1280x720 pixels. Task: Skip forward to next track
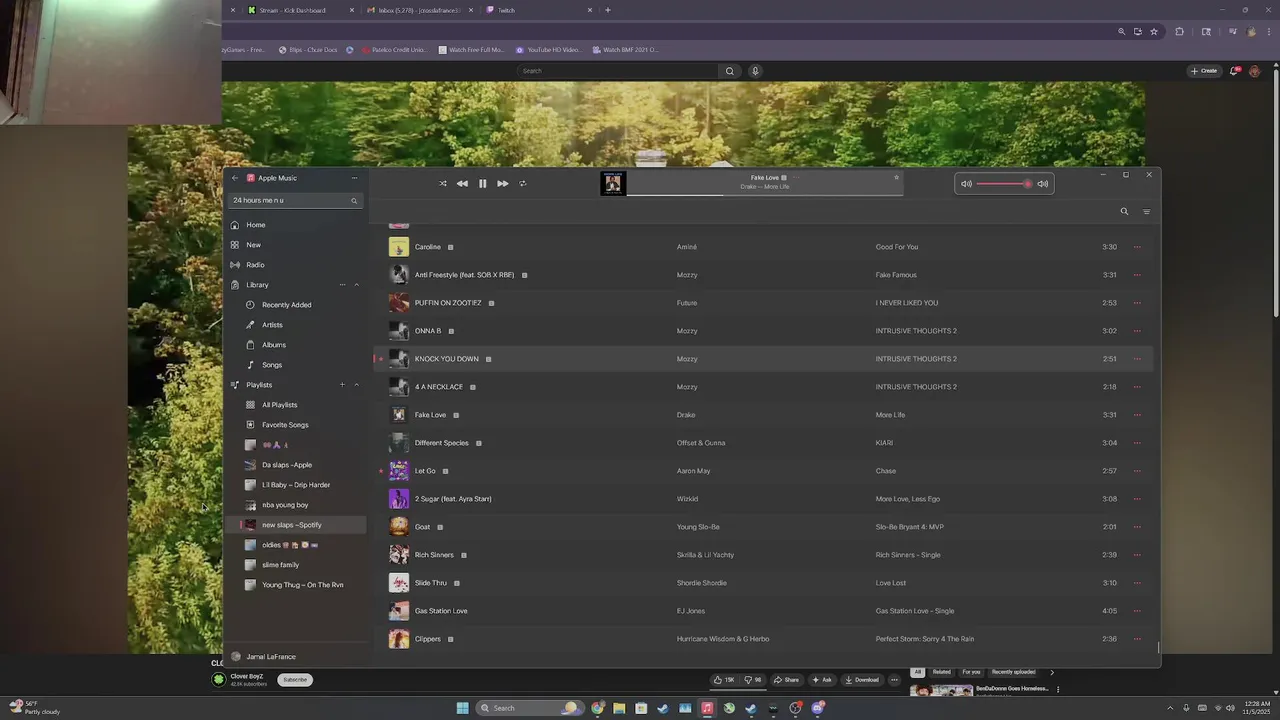click(502, 183)
